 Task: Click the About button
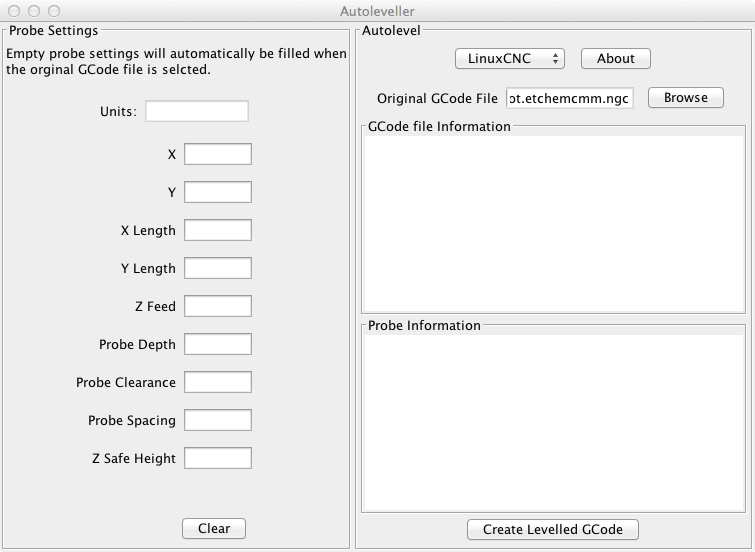(615, 59)
